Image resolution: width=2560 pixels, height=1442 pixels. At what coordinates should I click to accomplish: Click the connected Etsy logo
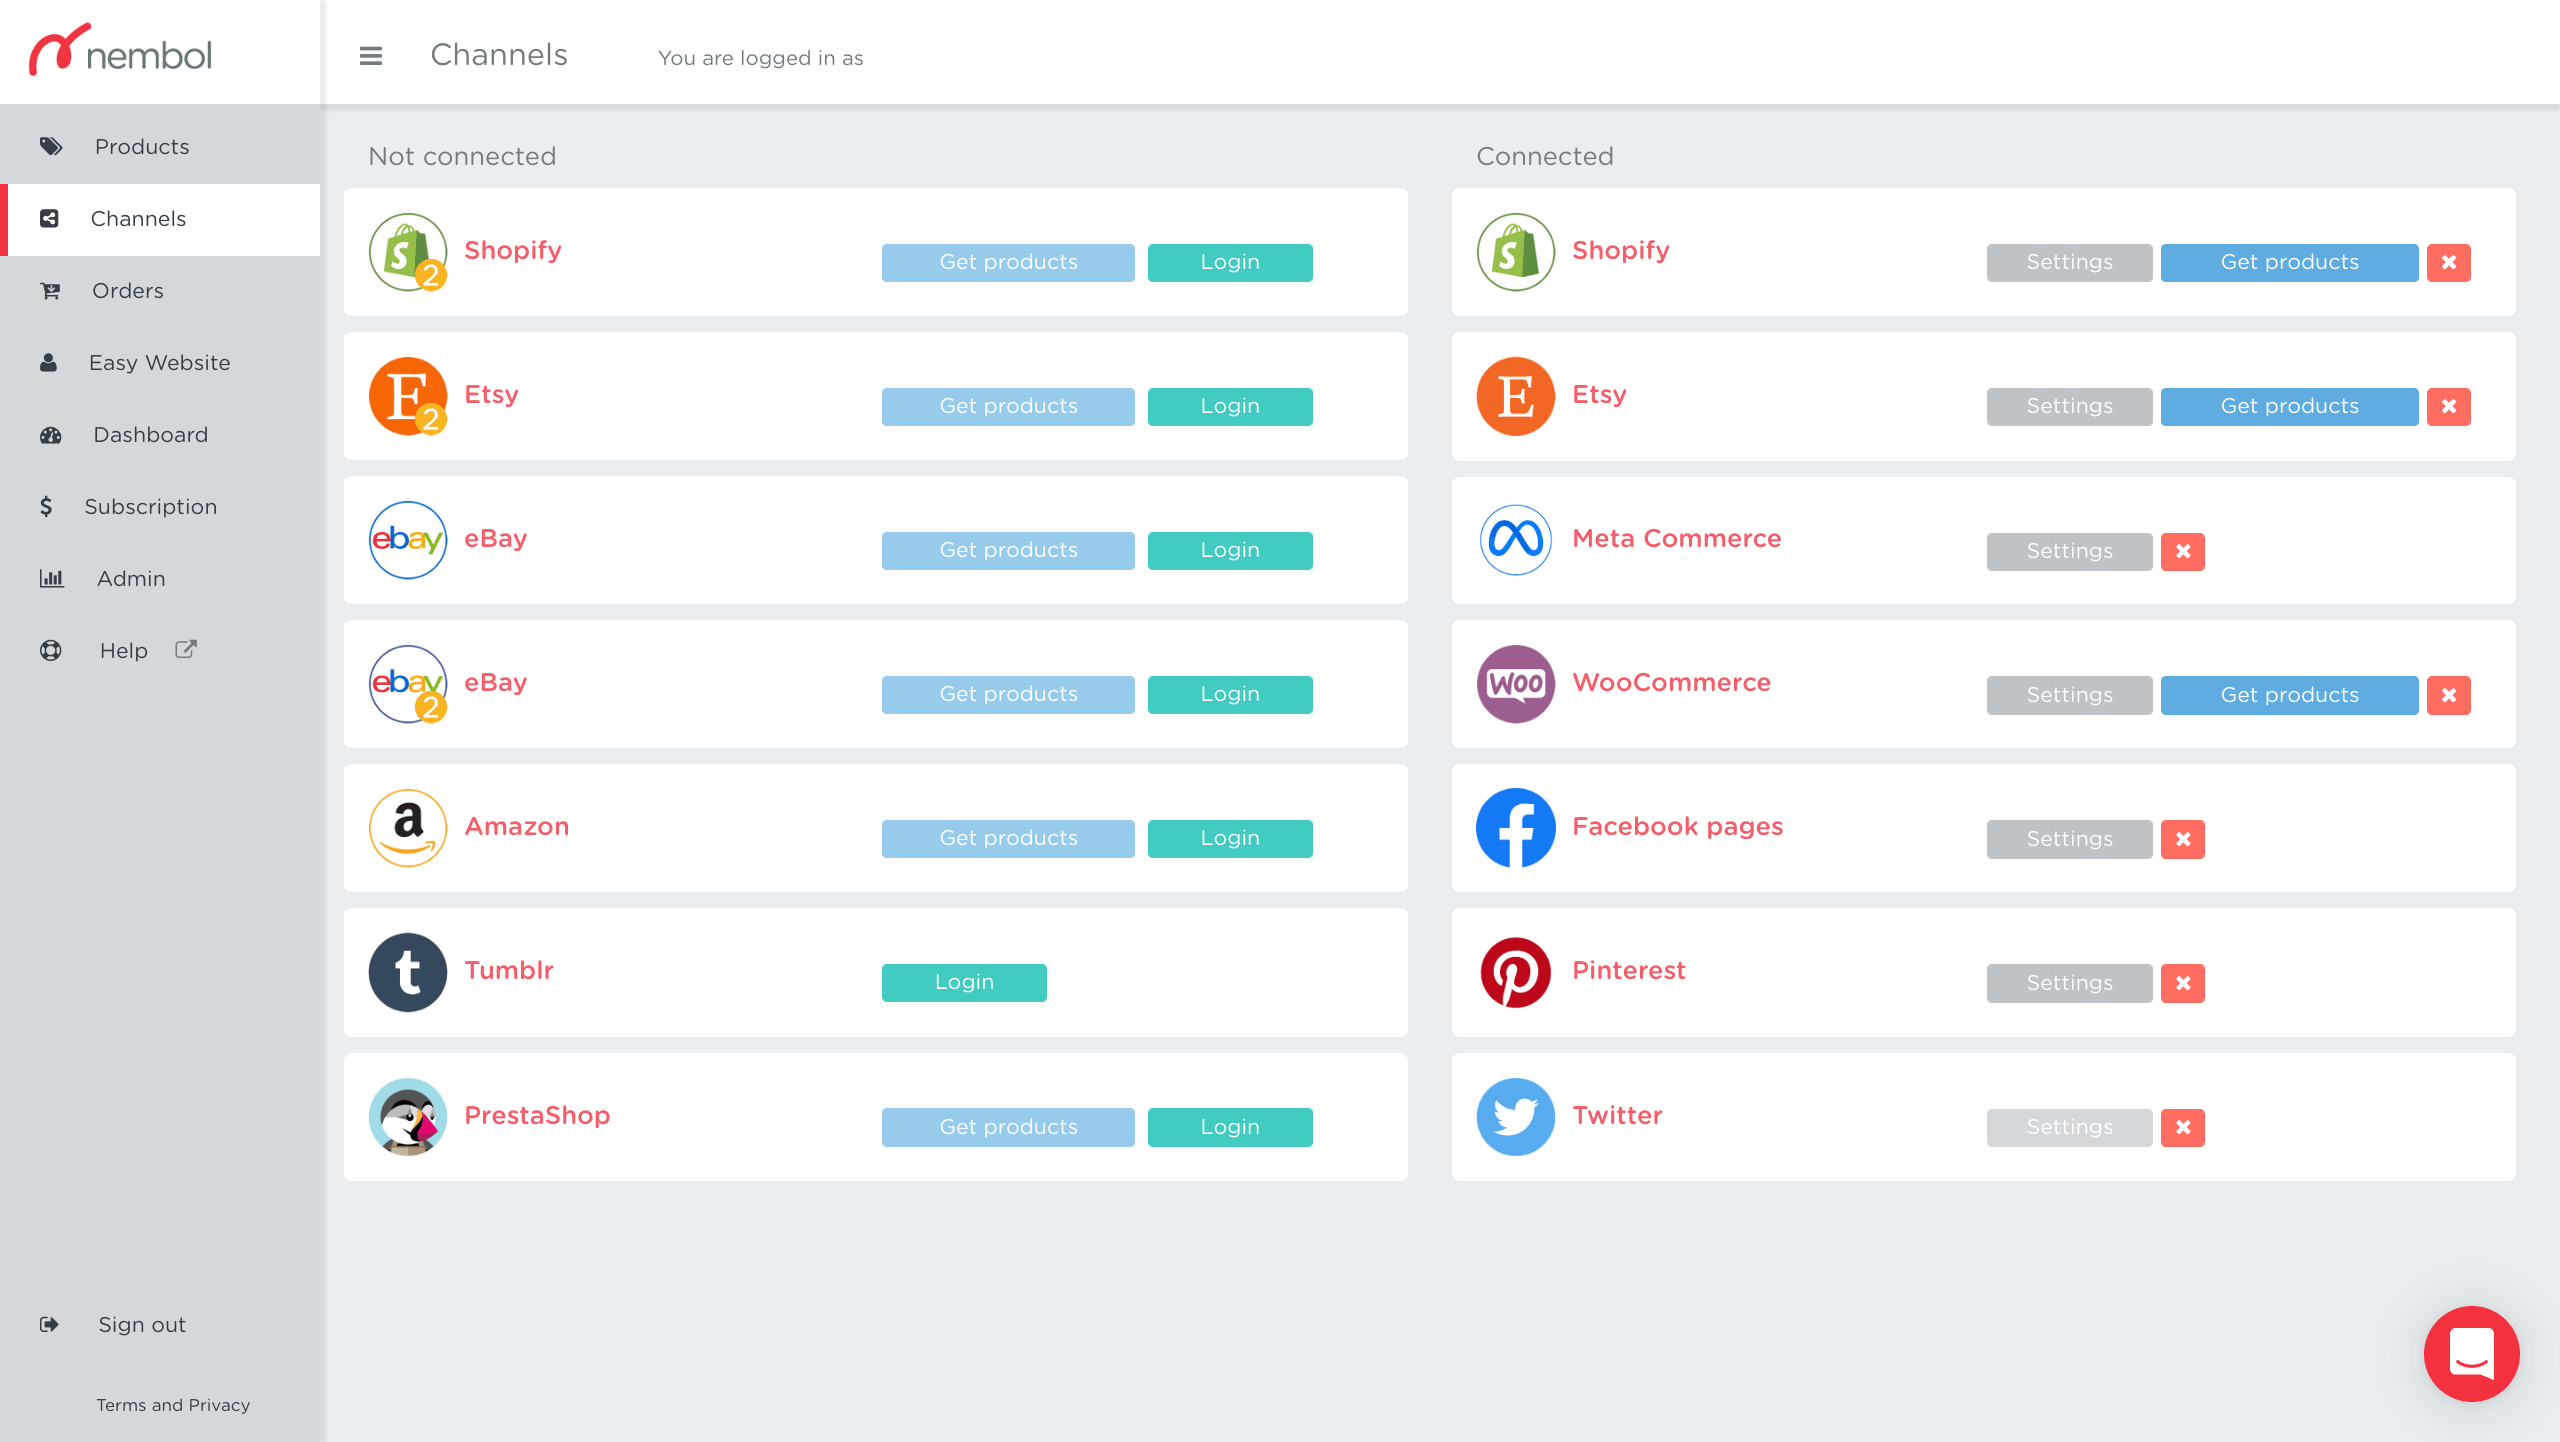point(1516,396)
